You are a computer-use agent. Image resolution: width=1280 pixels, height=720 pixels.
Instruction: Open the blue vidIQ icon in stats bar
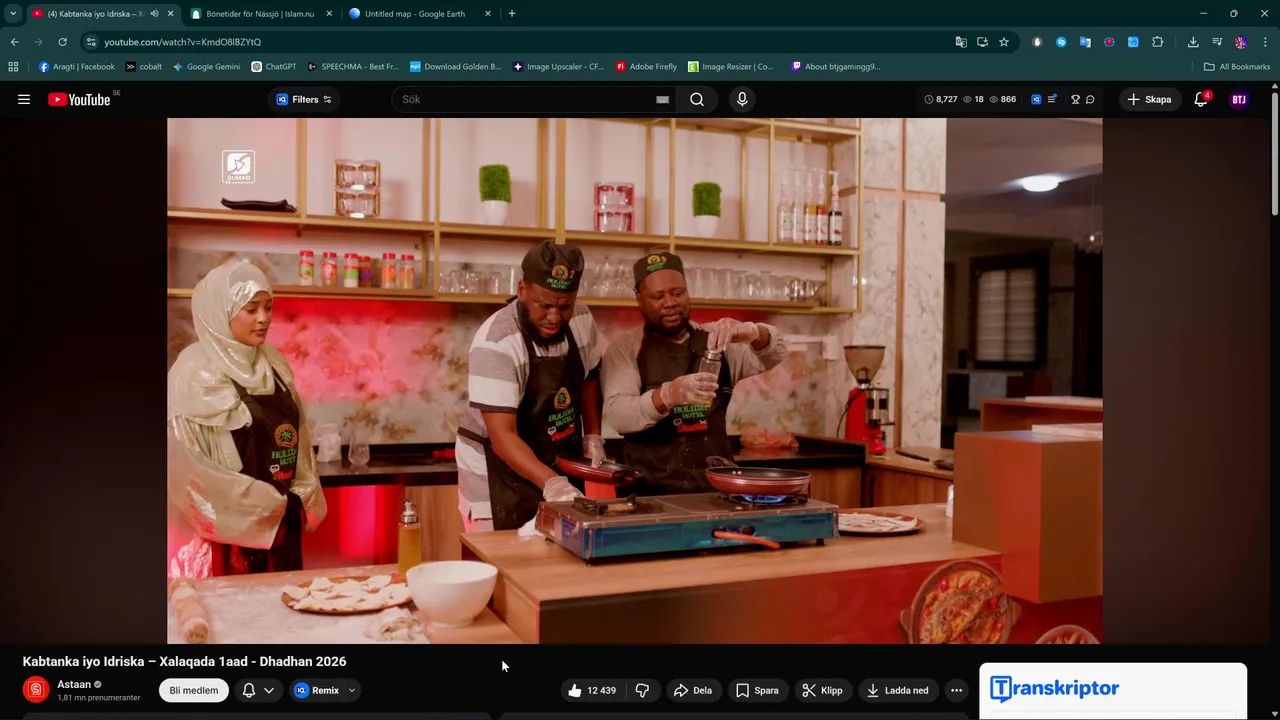pyautogui.click(x=1036, y=99)
